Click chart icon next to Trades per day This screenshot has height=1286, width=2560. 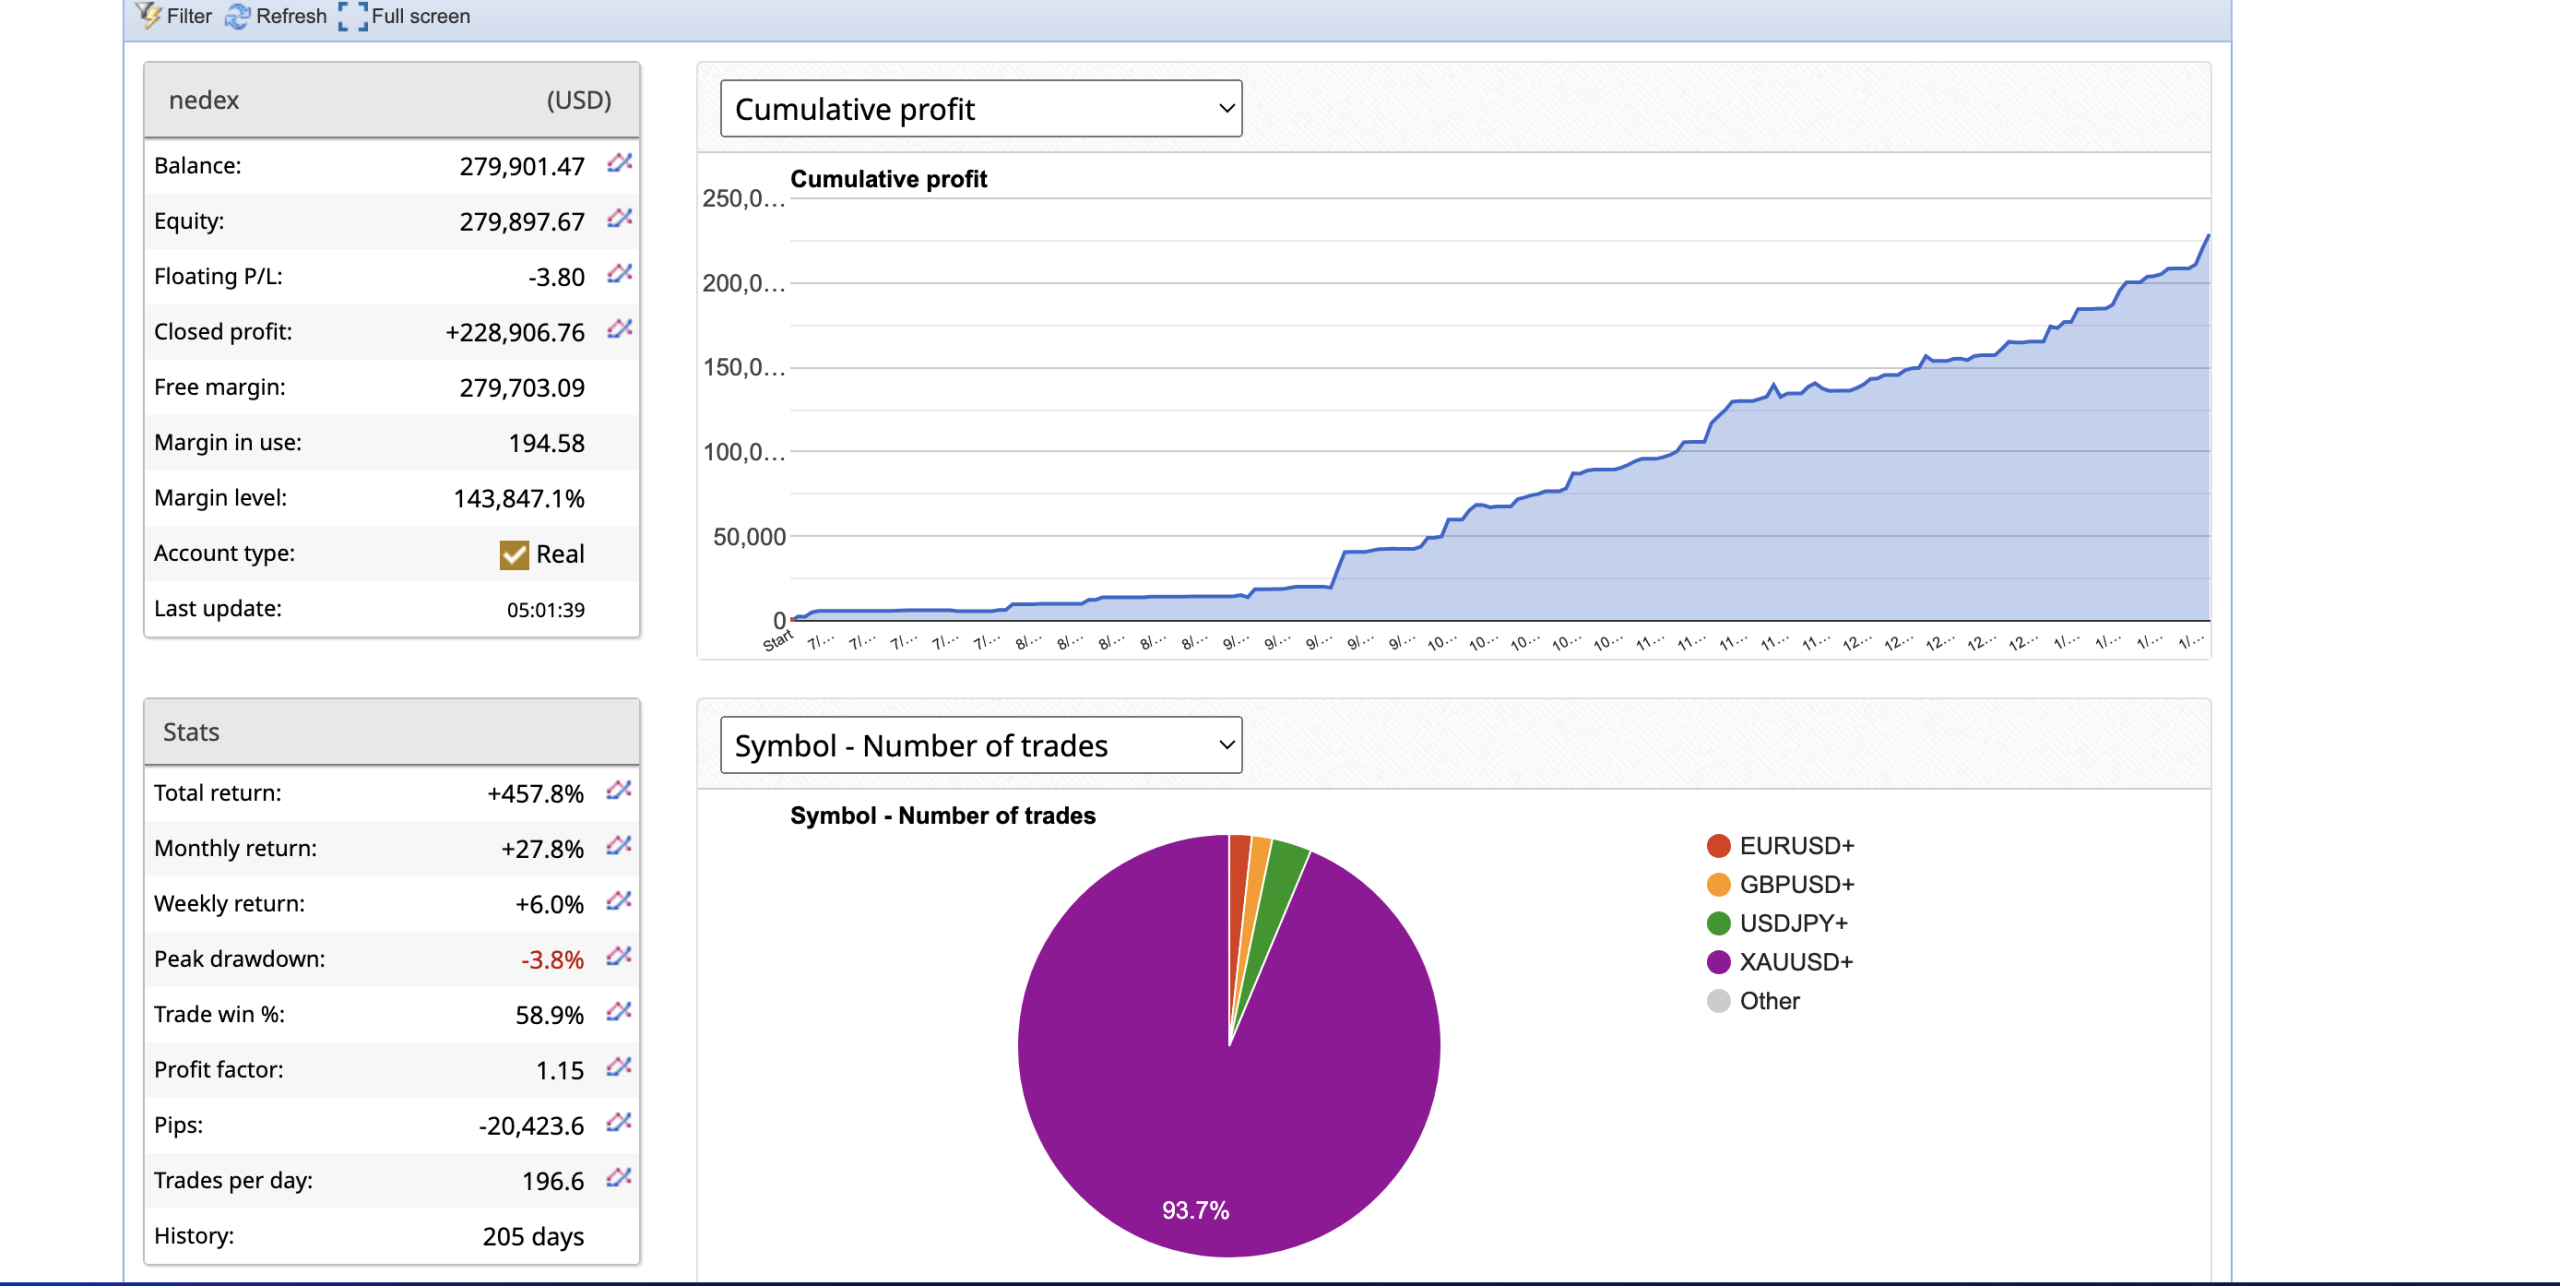618,1178
